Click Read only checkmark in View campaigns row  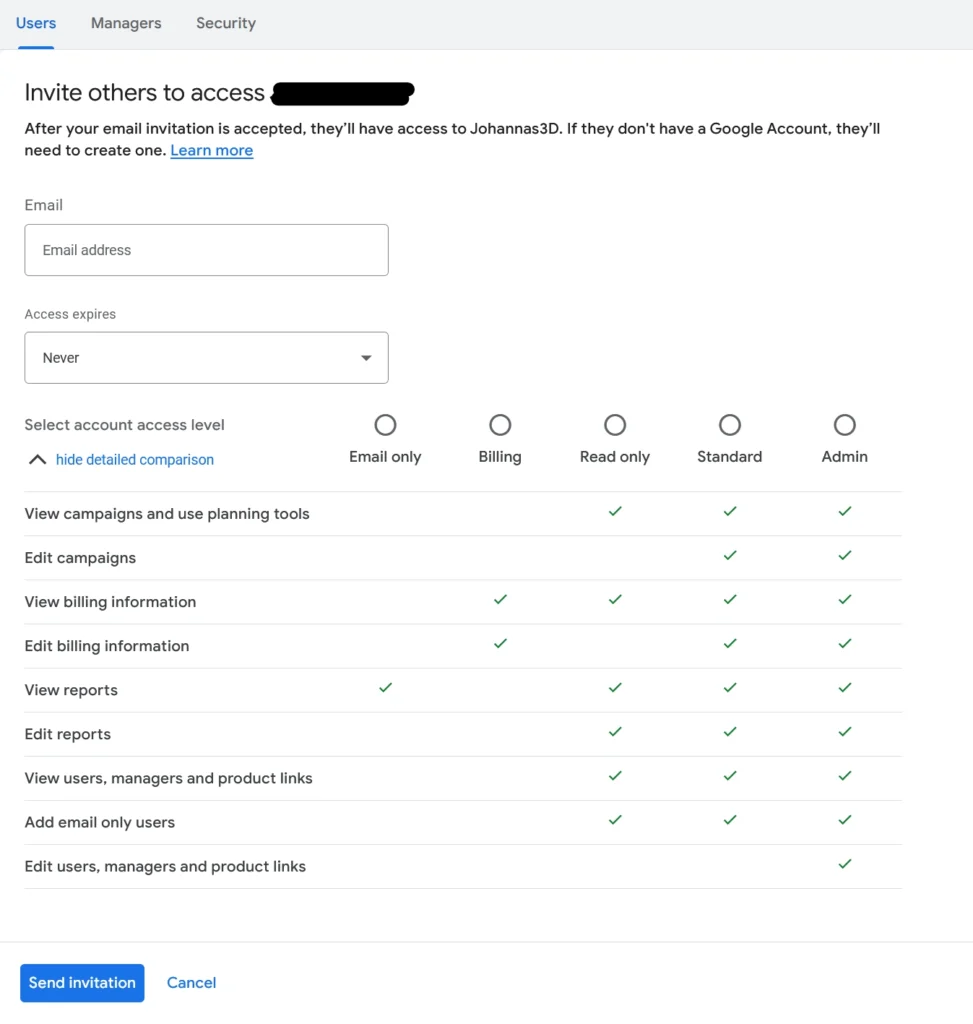[x=615, y=512]
